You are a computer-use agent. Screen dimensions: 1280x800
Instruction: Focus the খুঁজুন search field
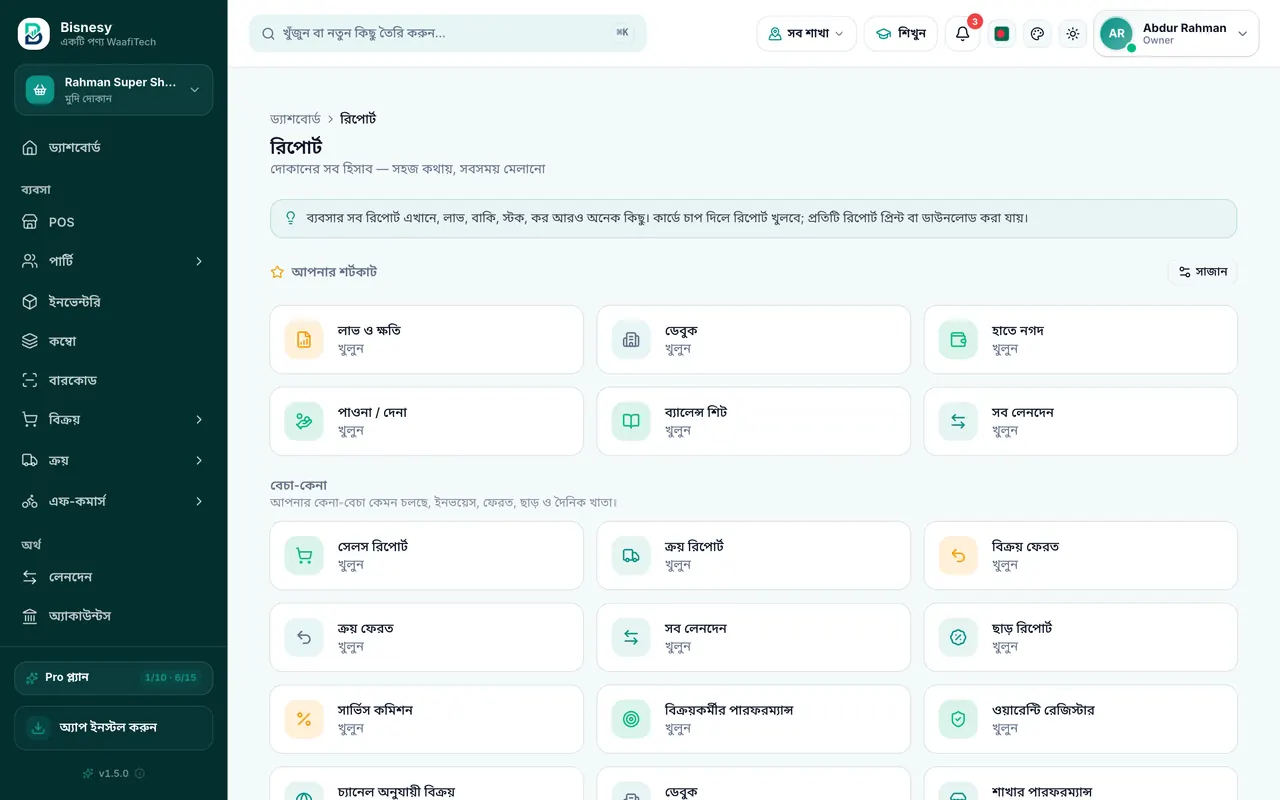point(448,33)
